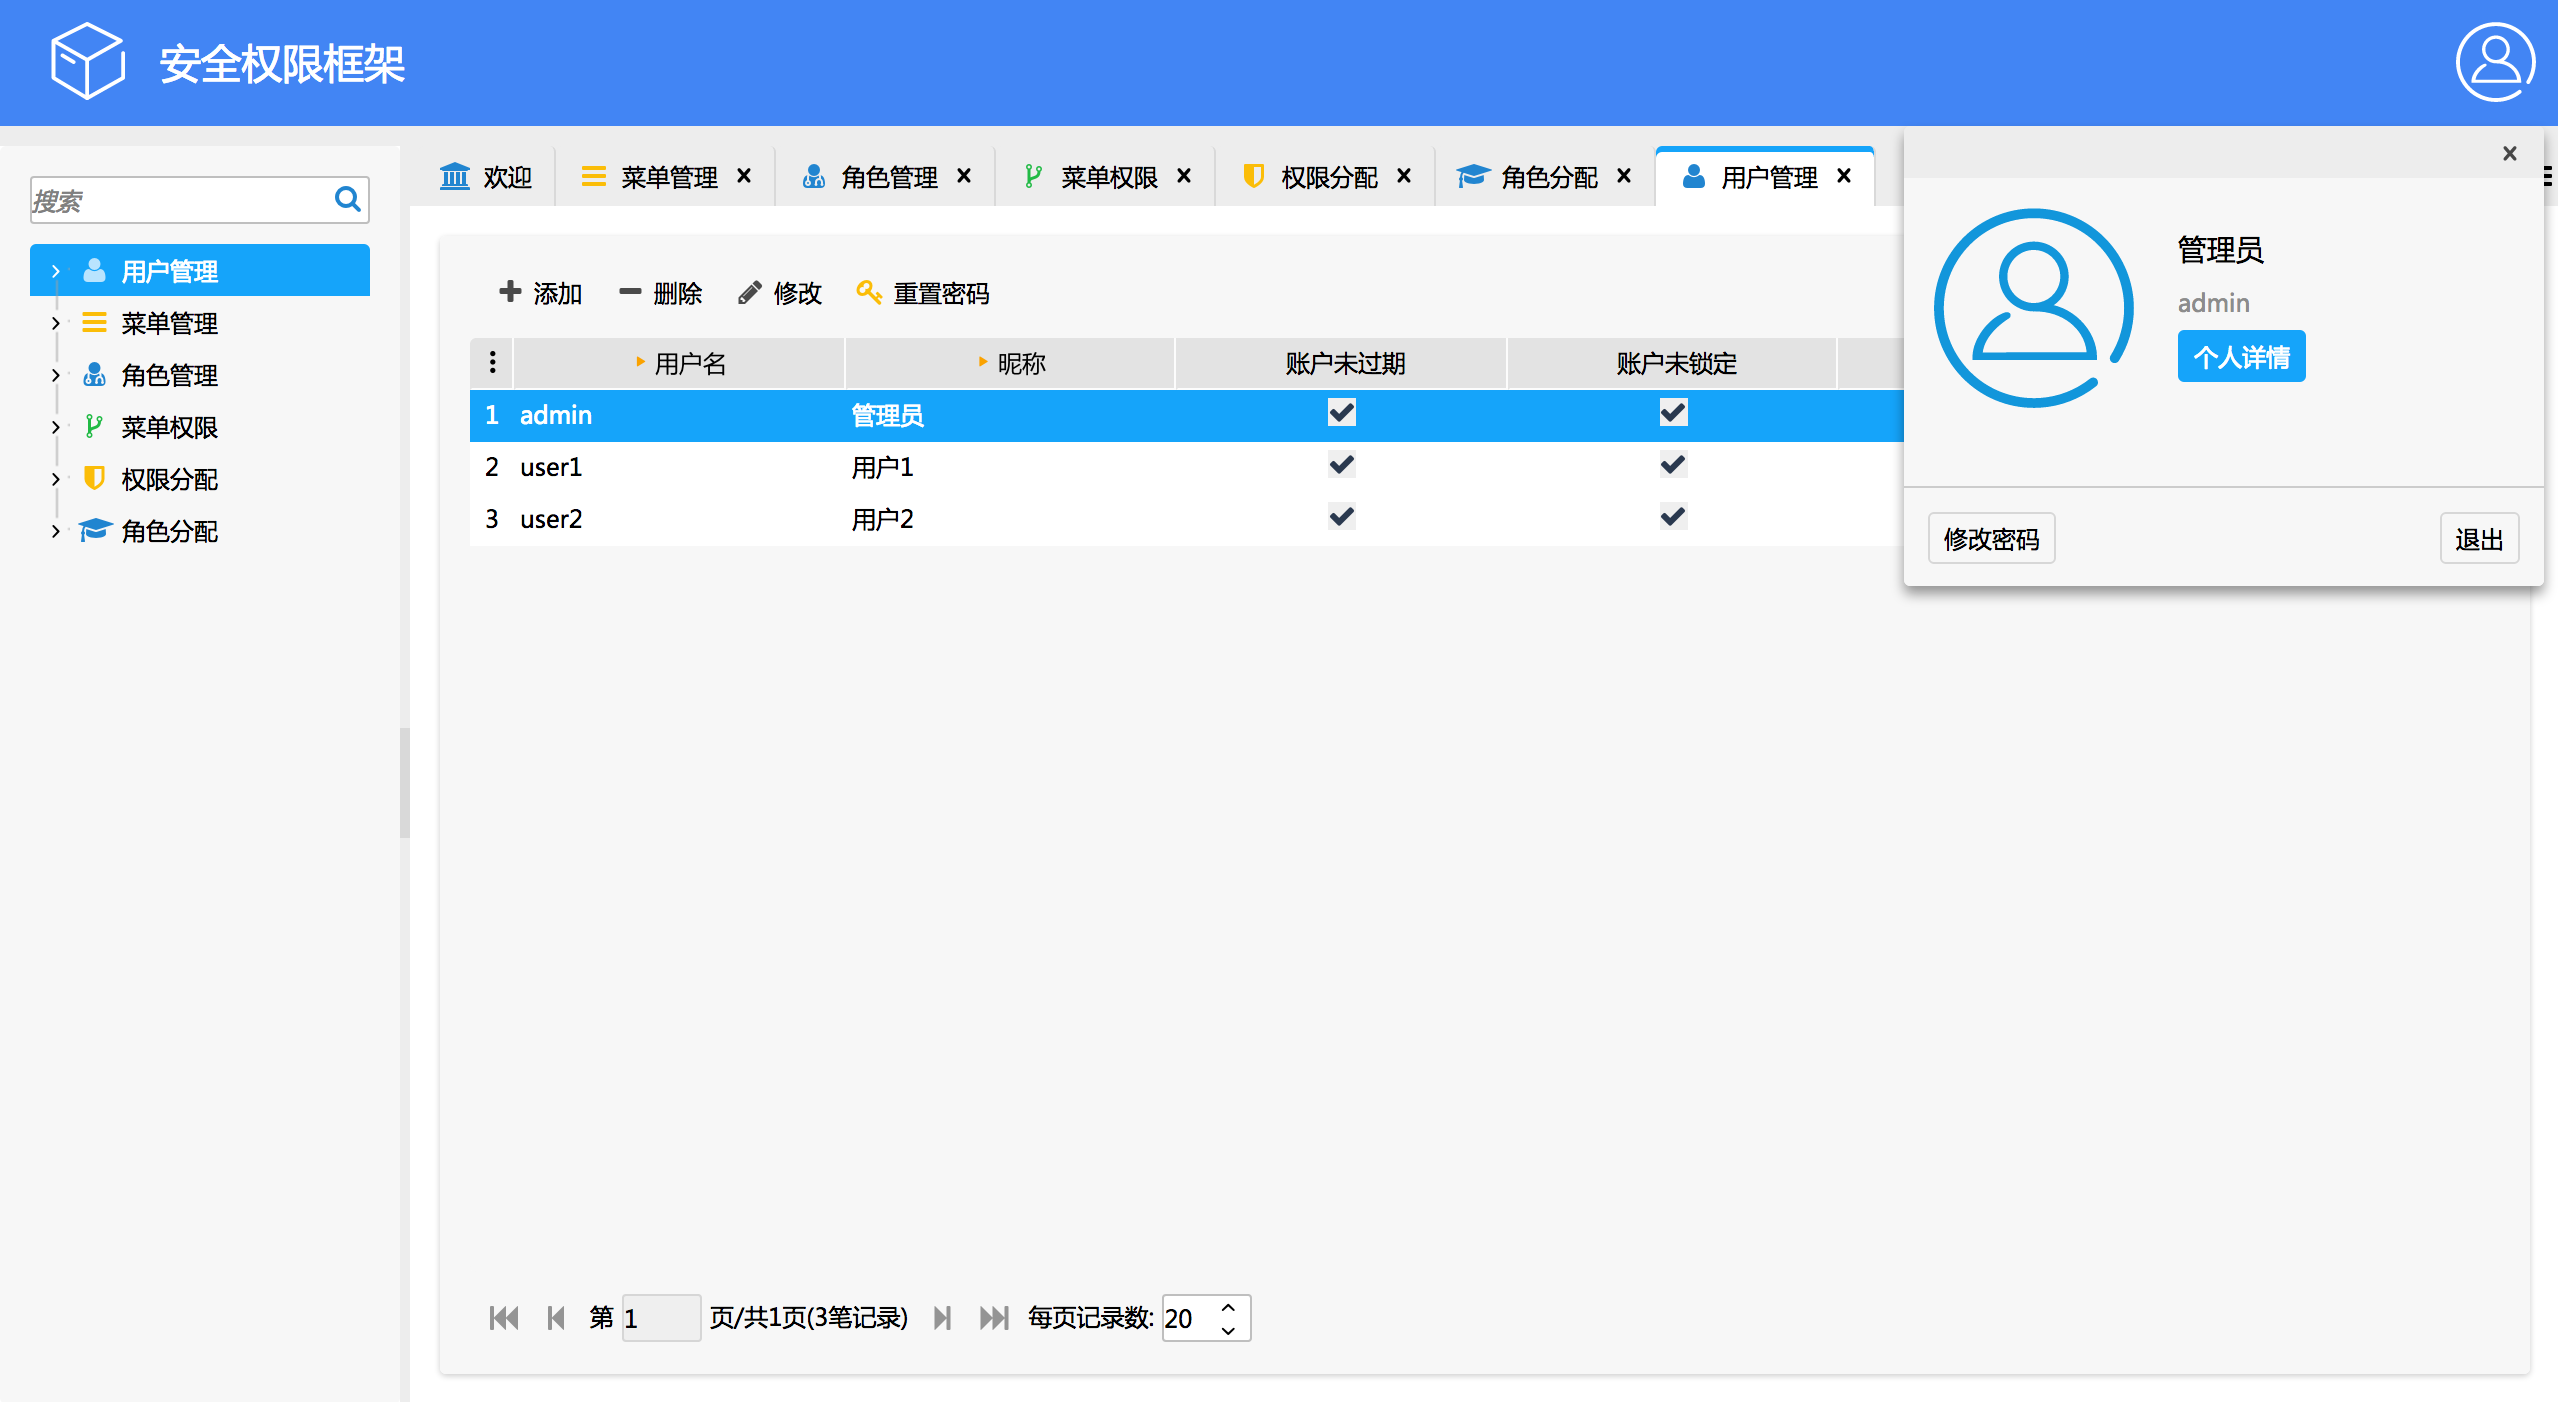Click the reset password key icon
Screen dimensions: 2558x1402
[868, 292]
